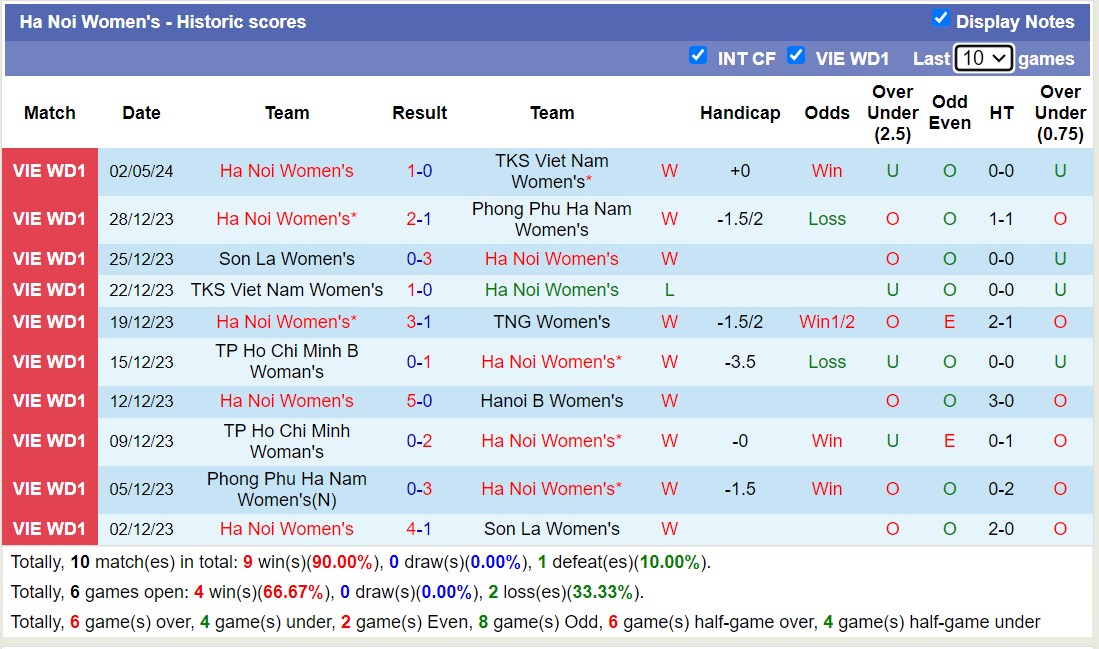Open the TNG Women's team link
The height and width of the screenshot is (649, 1099).
pos(551,322)
